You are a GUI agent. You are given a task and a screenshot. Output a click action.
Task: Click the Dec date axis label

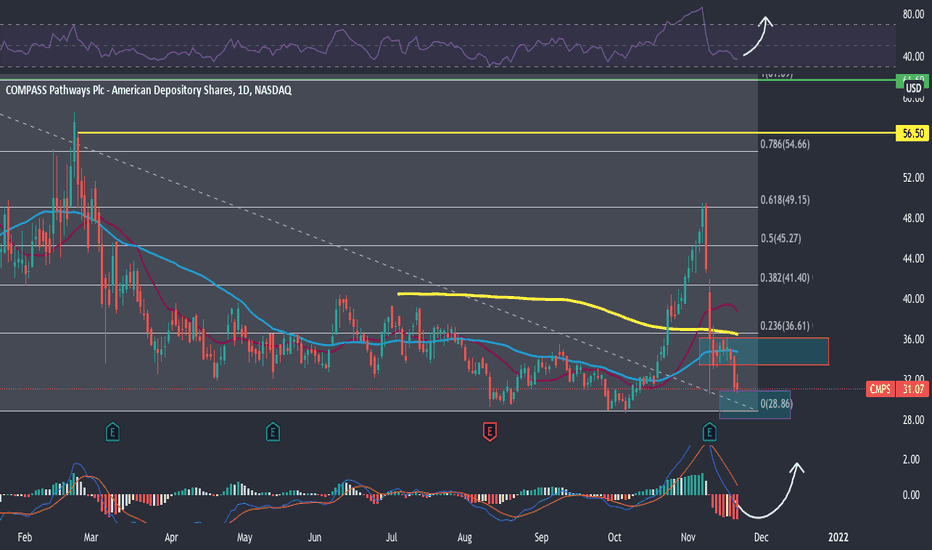click(x=761, y=538)
